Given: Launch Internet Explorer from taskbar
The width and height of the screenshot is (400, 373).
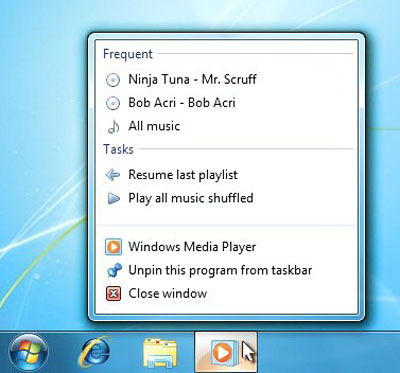Looking at the screenshot, I should 94,353.
